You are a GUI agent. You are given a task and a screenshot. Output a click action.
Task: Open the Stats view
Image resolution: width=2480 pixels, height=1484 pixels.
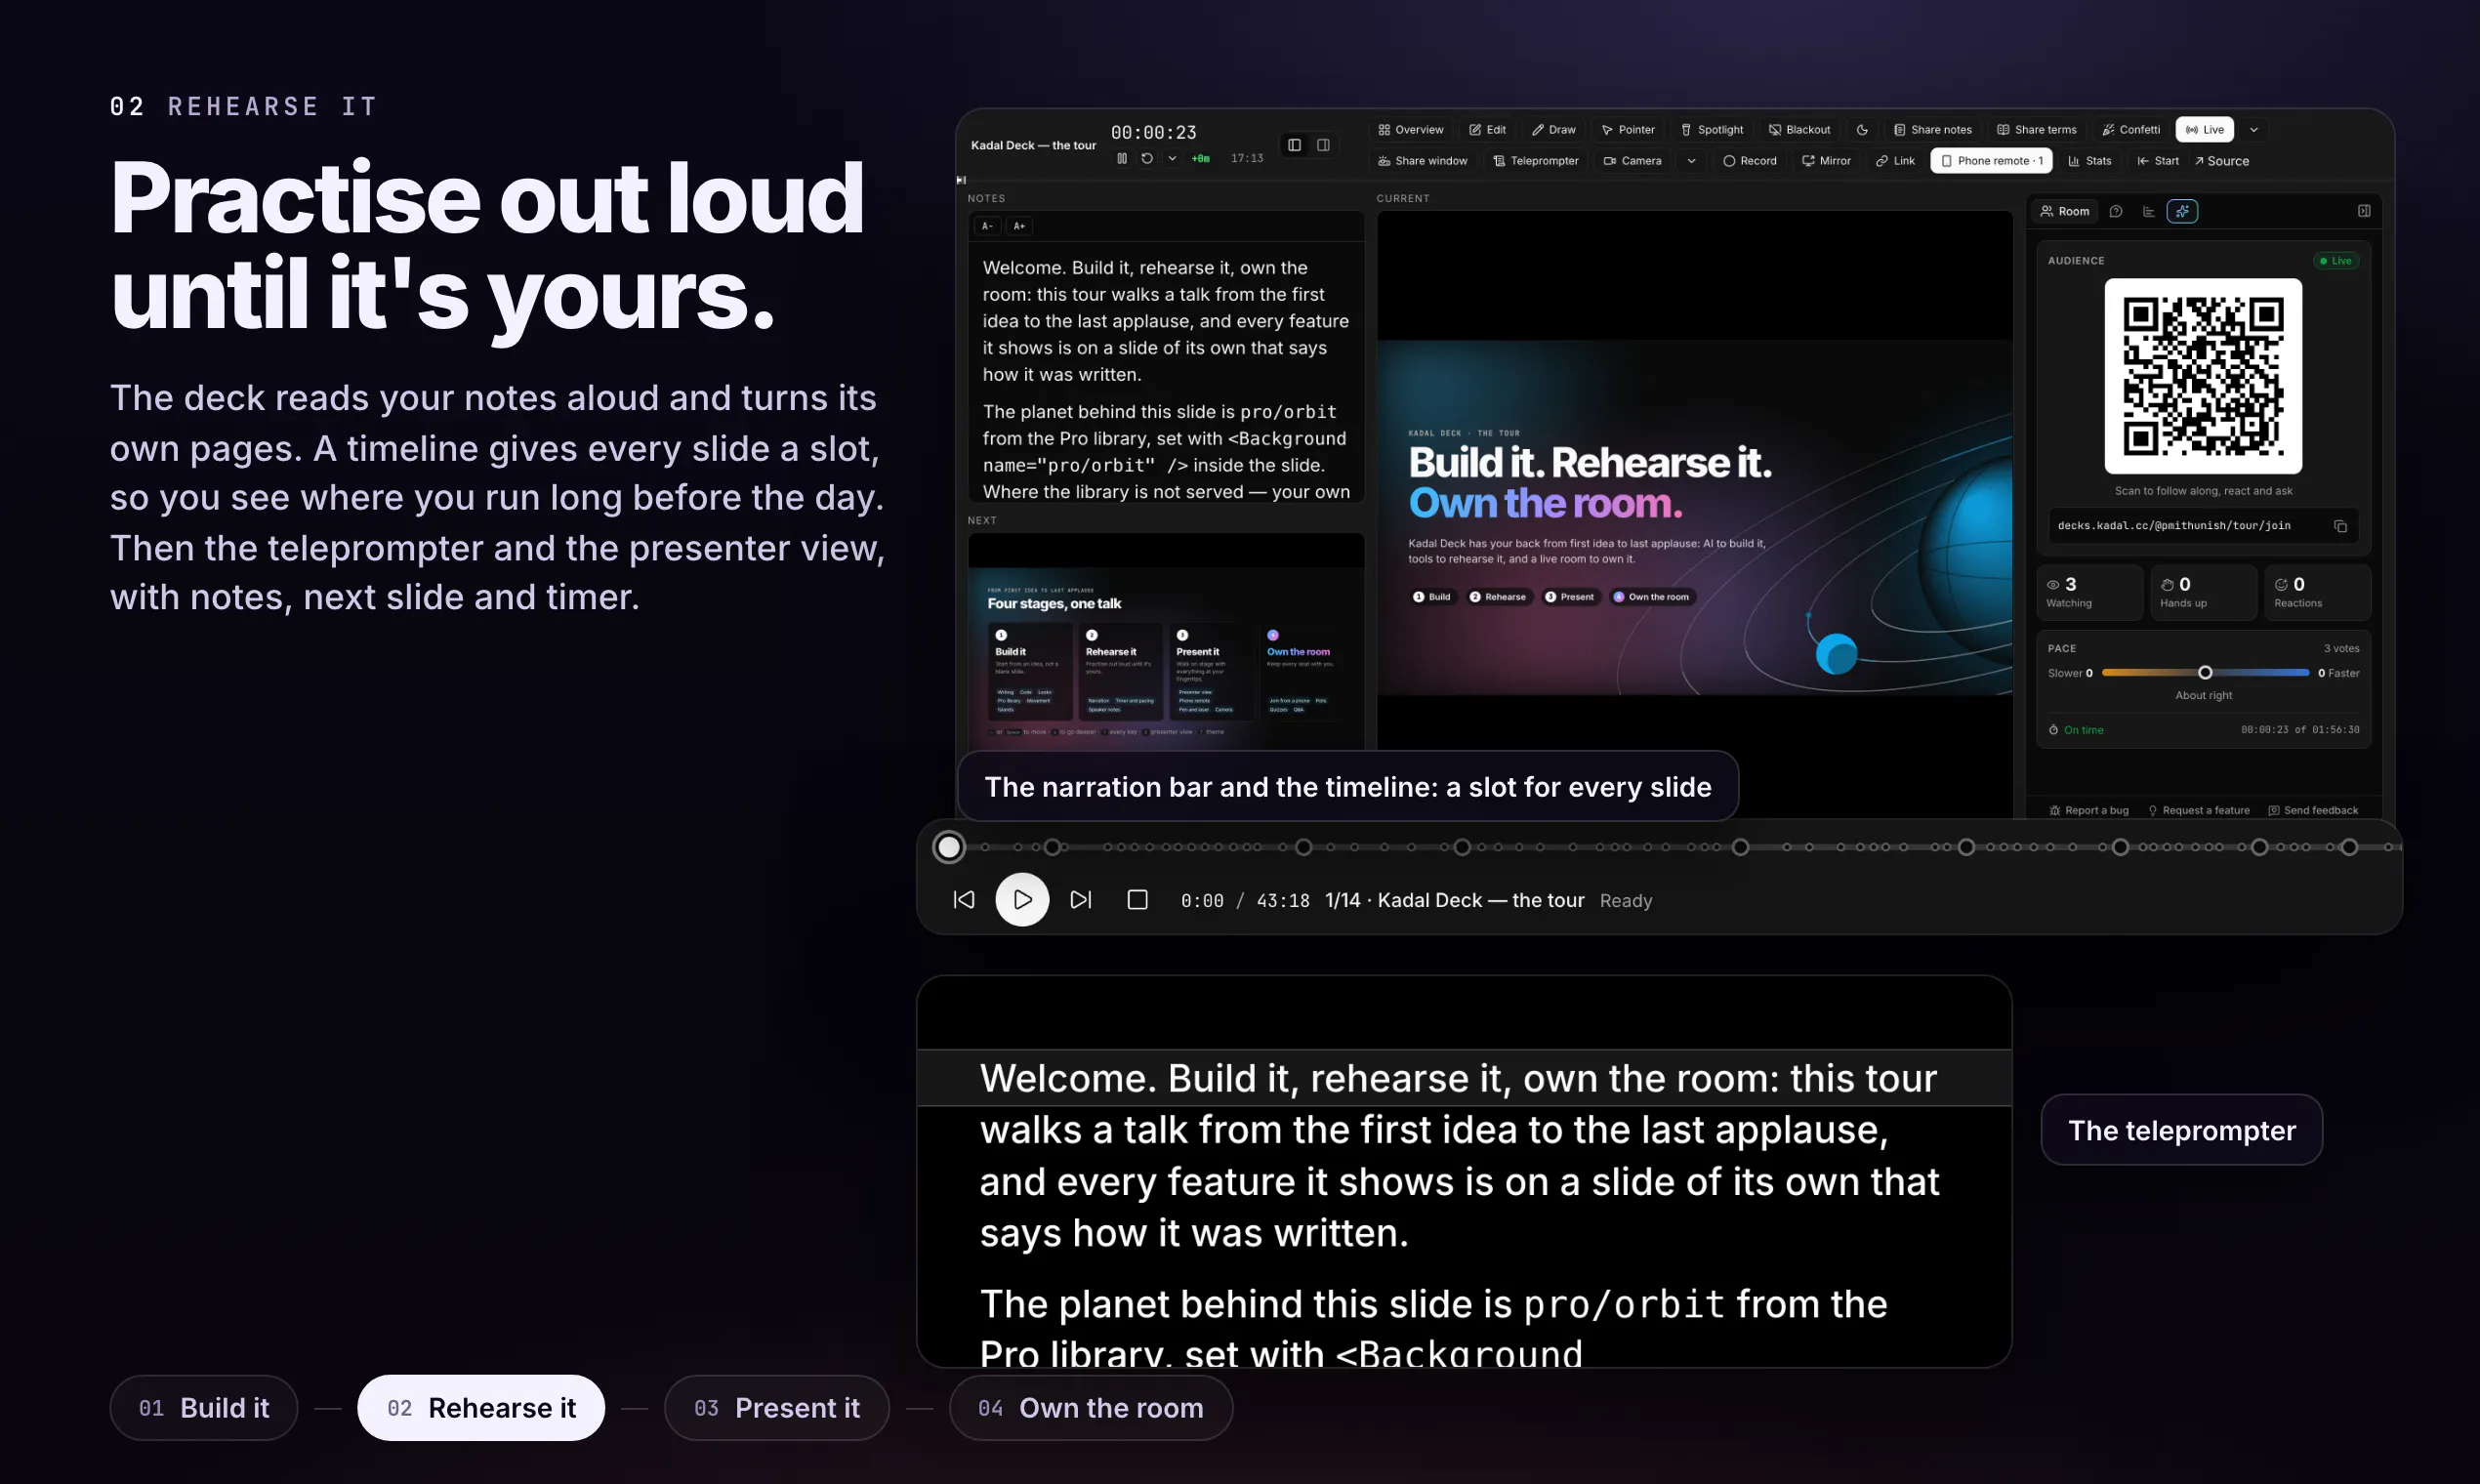point(2090,161)
